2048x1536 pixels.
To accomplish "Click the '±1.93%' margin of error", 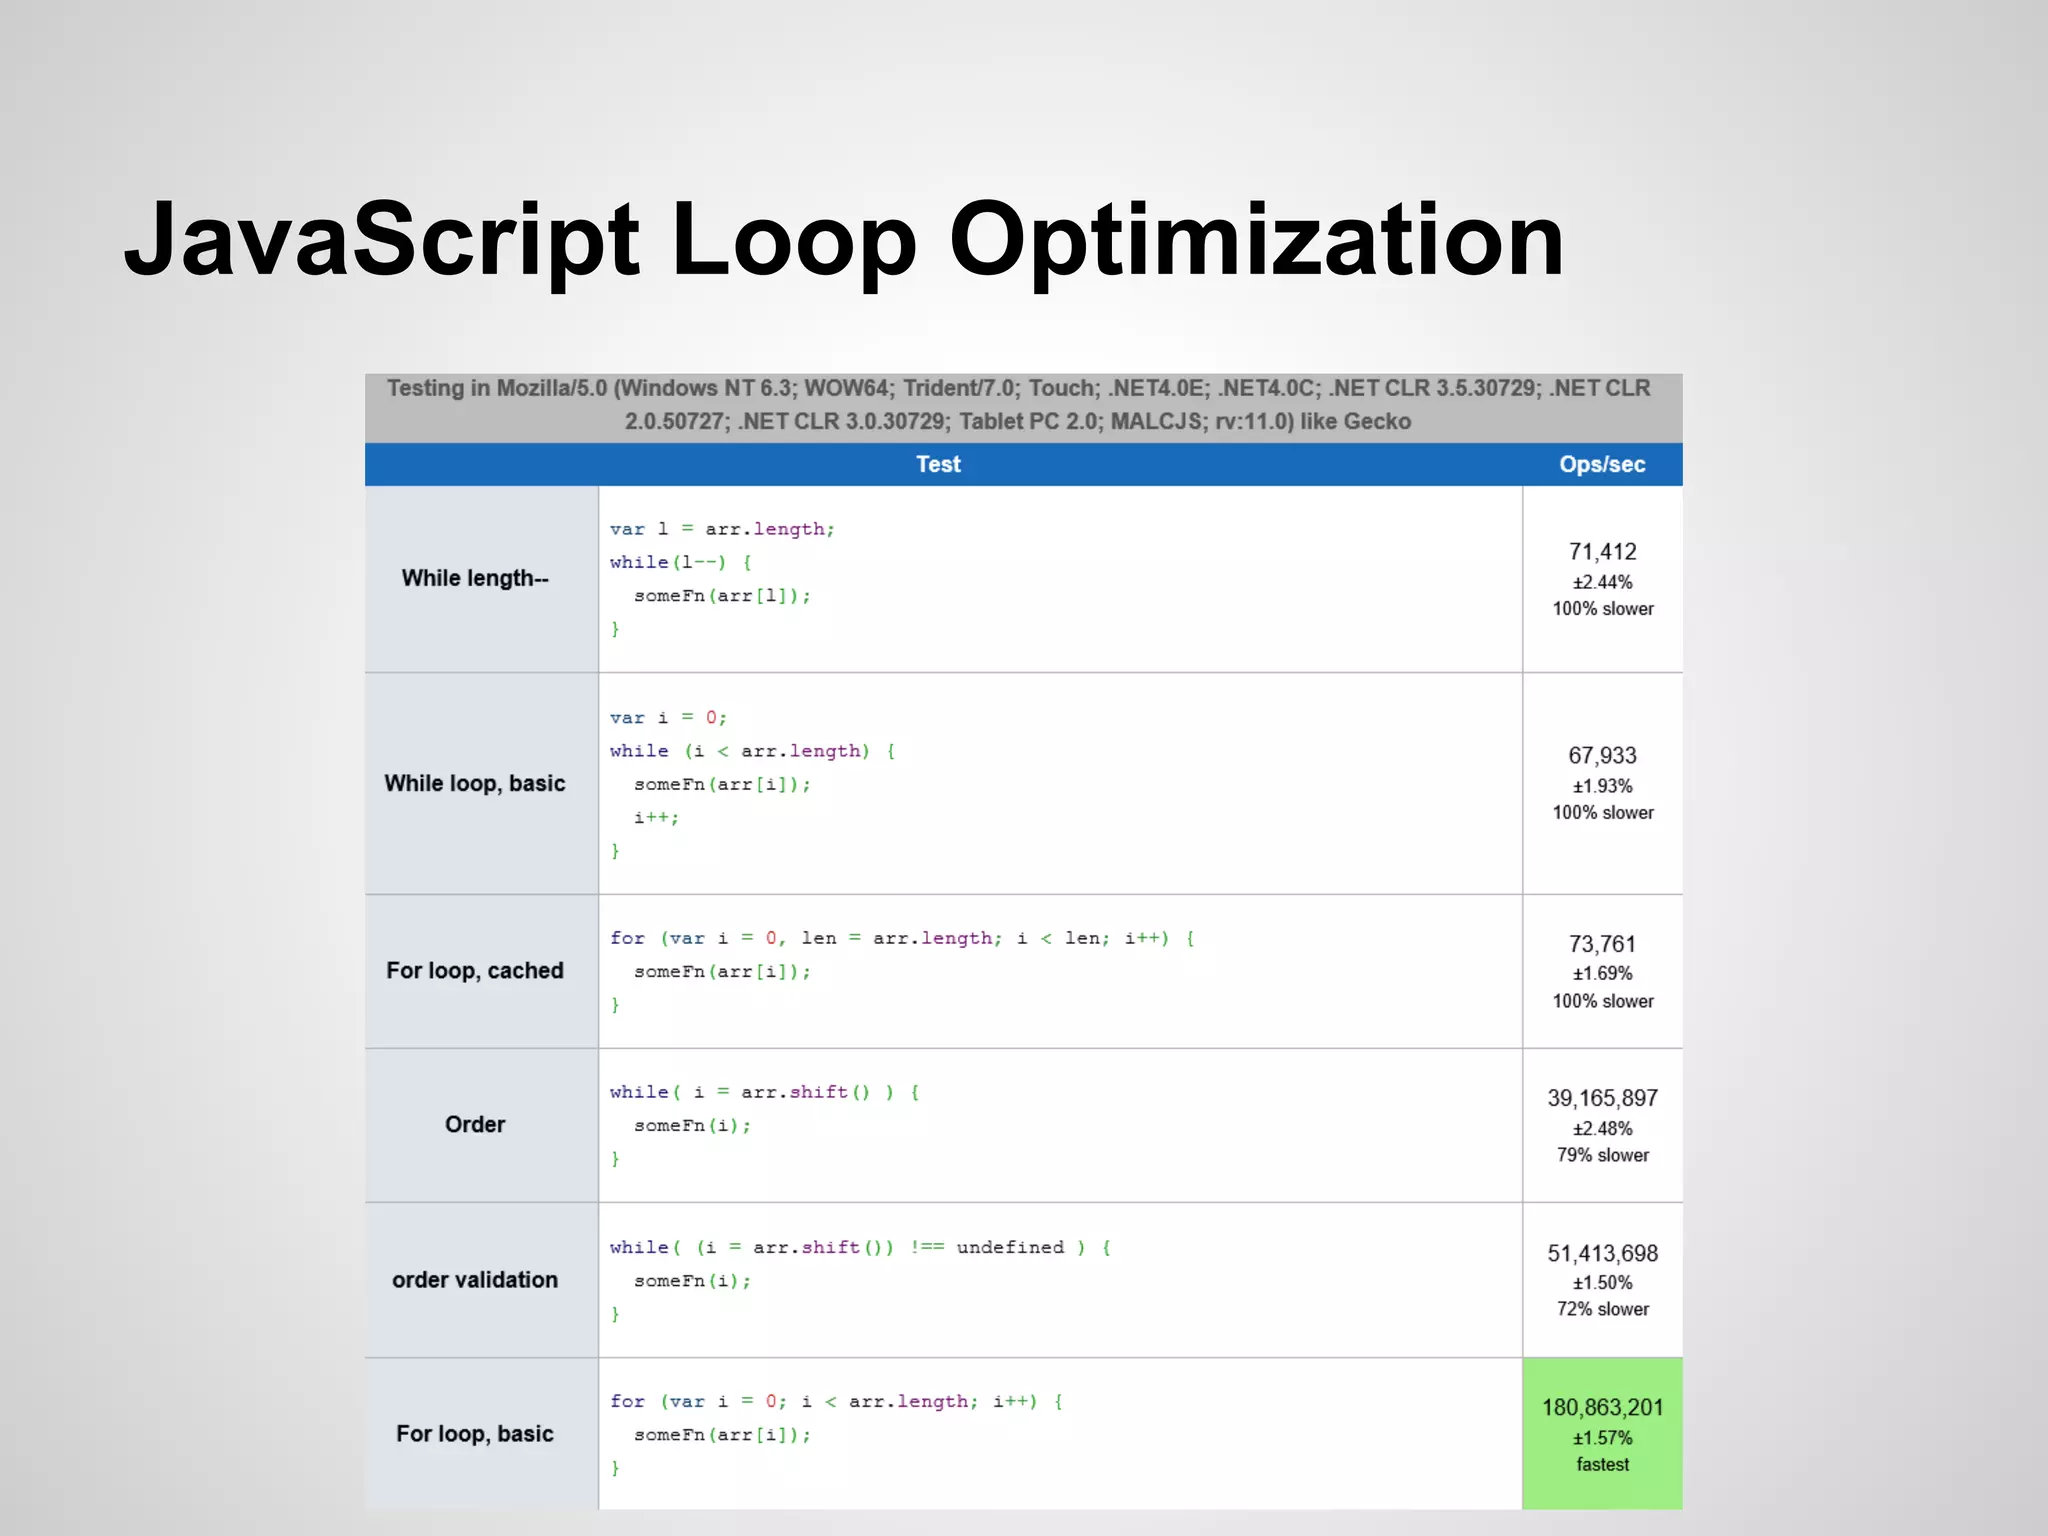I will coord(1603,786).
